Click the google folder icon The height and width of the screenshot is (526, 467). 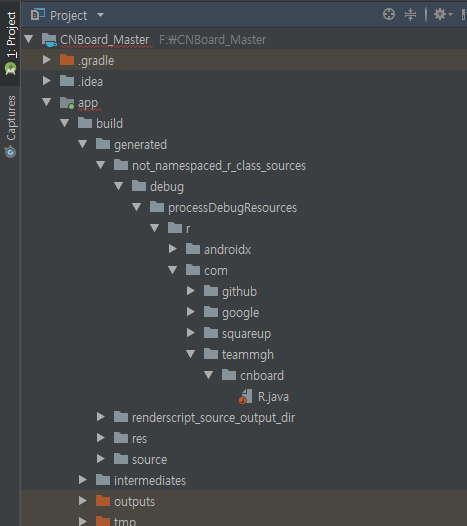point(211,312)
